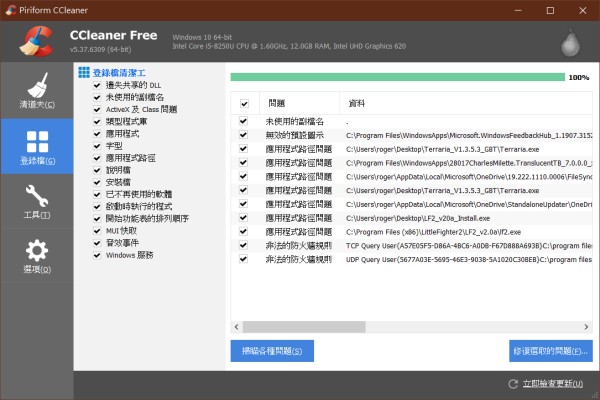The height and width of the screenshot is (400, 600).
Task: Click the 100% green progress bar
Action: 398,77
